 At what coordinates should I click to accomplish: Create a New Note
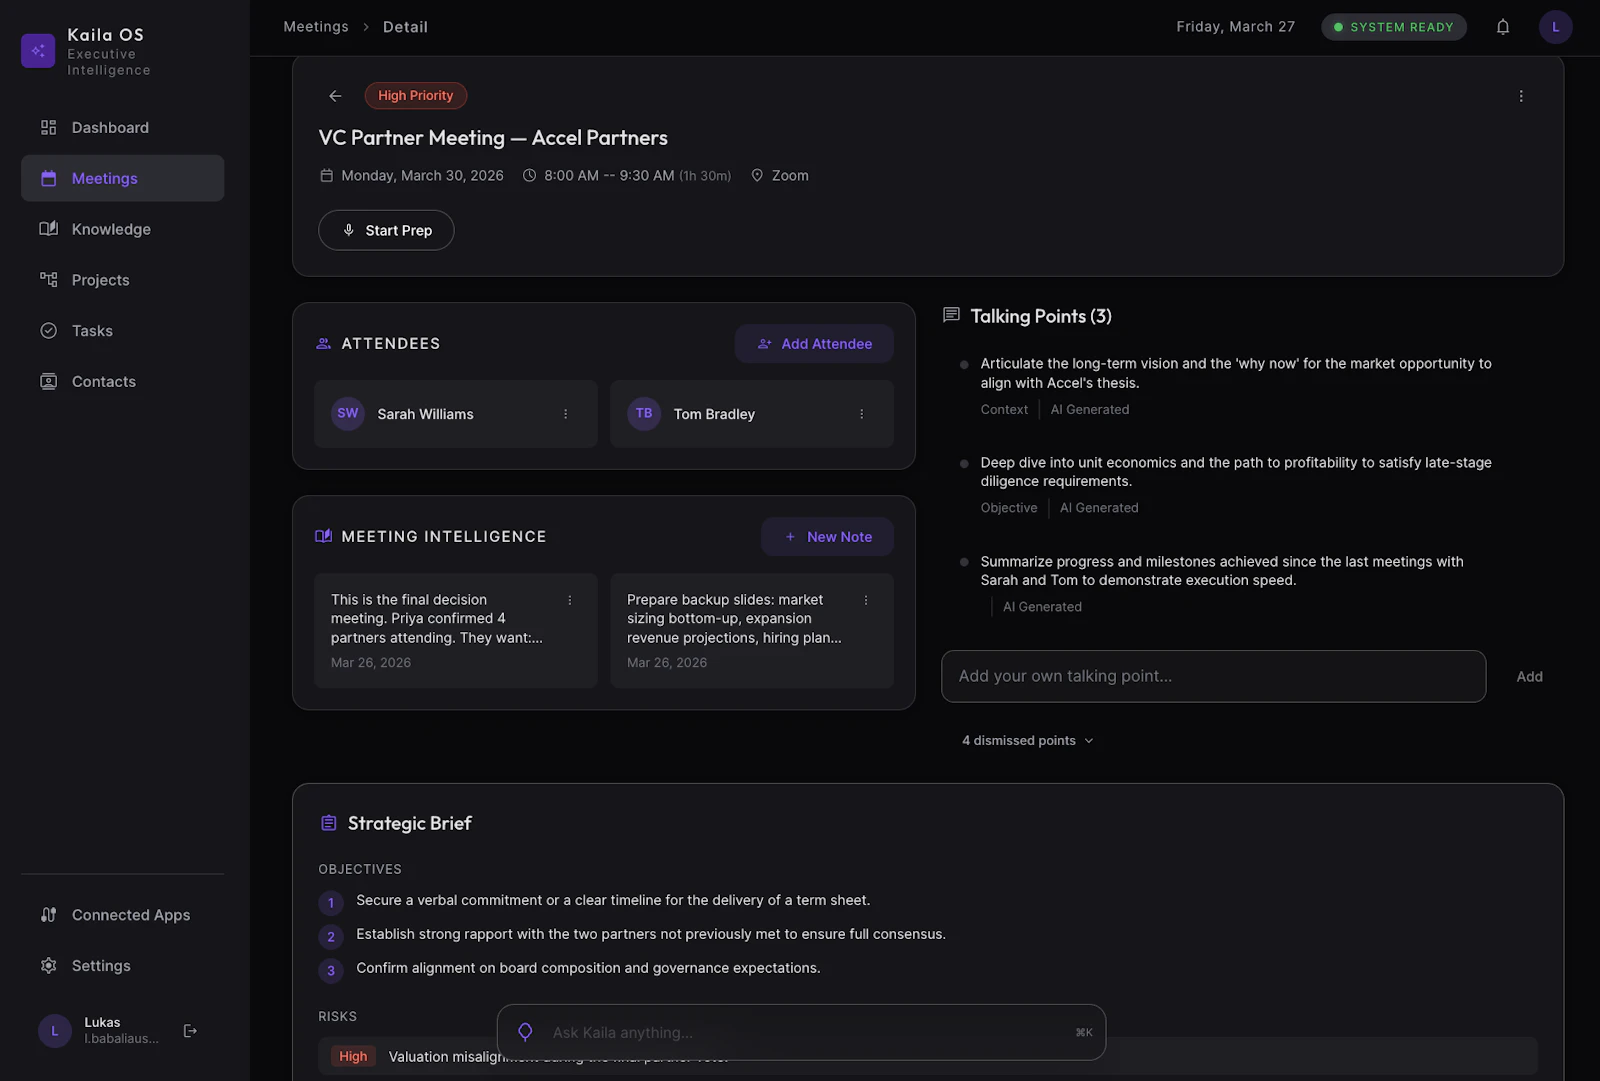[827, 537]
